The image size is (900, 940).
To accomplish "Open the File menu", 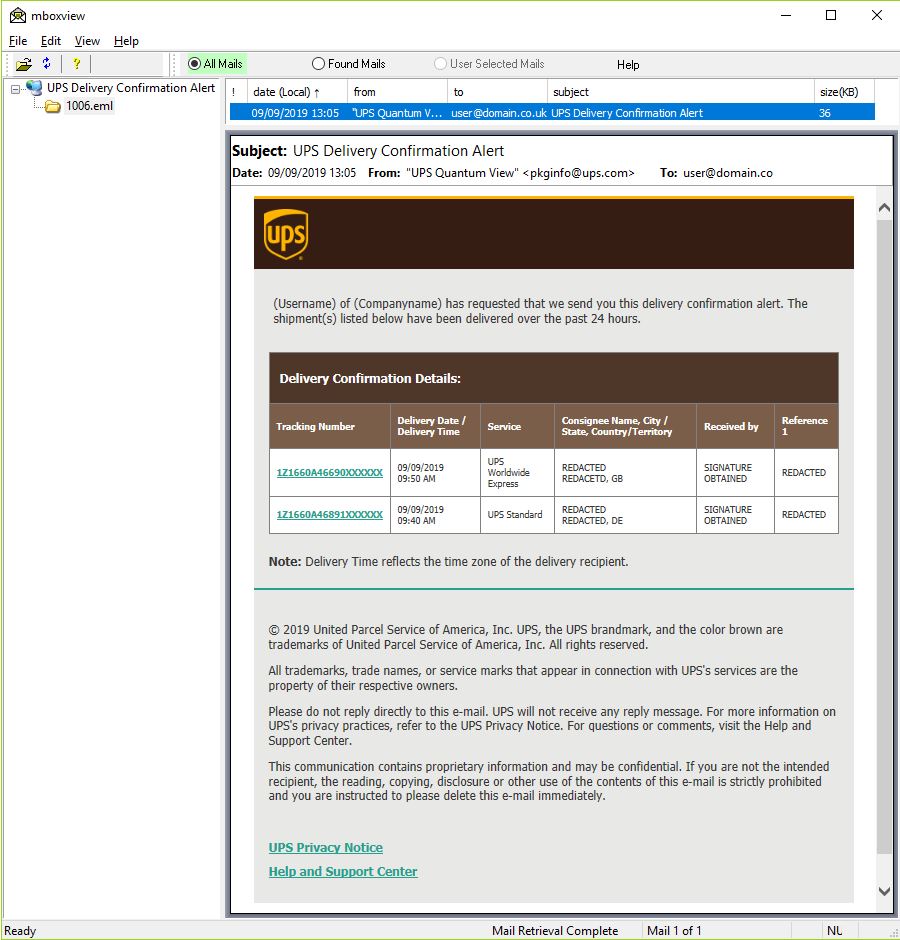I will tap(18, 41).
